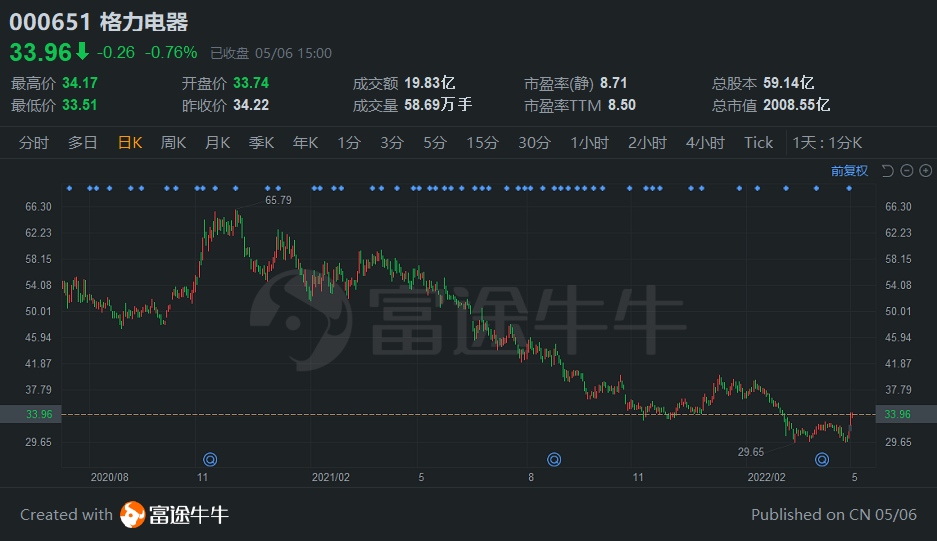Click the rightmost blue diamond news marker
Viewport: 937px width, 541px height.
[849, 188]
